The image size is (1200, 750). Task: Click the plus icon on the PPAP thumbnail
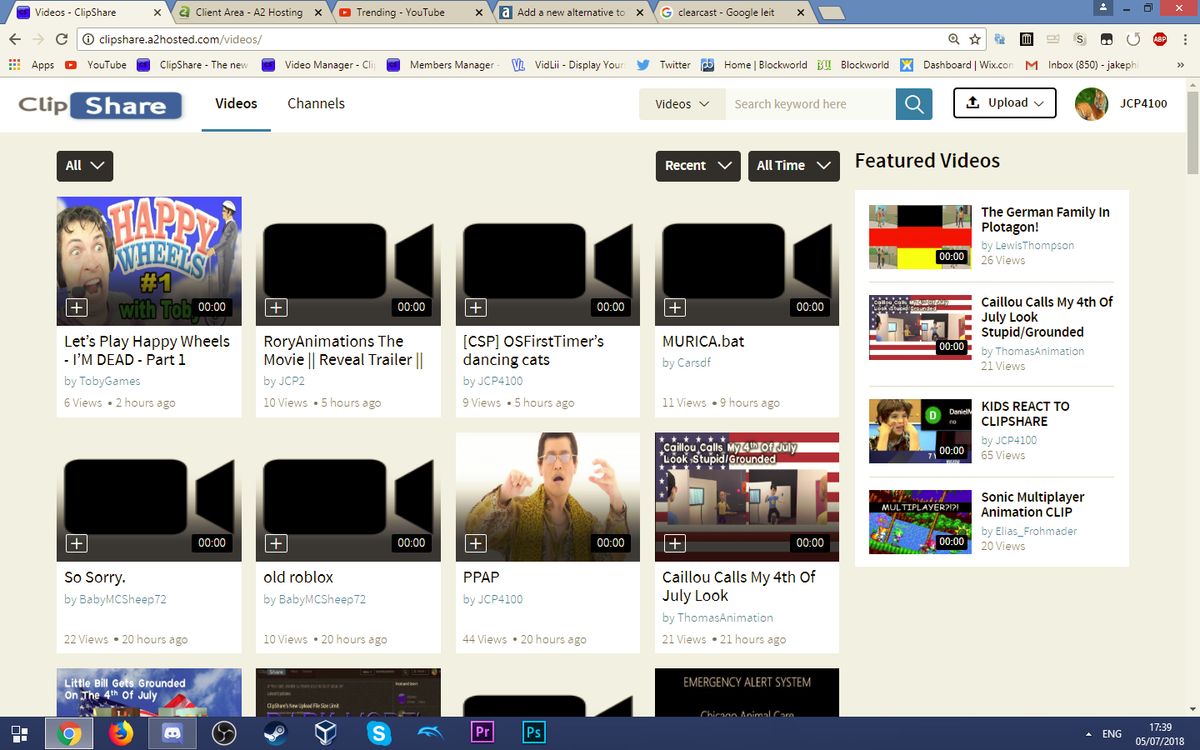tap(475, 543)
